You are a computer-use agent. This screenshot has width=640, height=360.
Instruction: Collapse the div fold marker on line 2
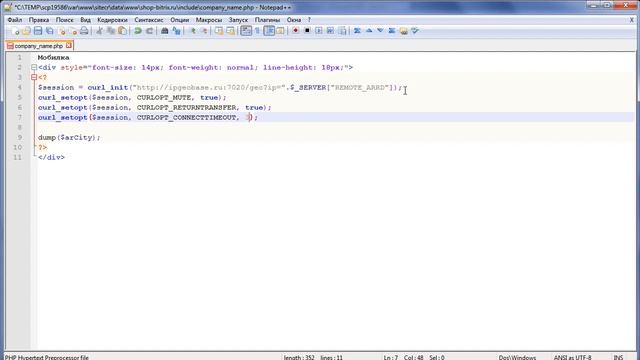pos(34,67)
